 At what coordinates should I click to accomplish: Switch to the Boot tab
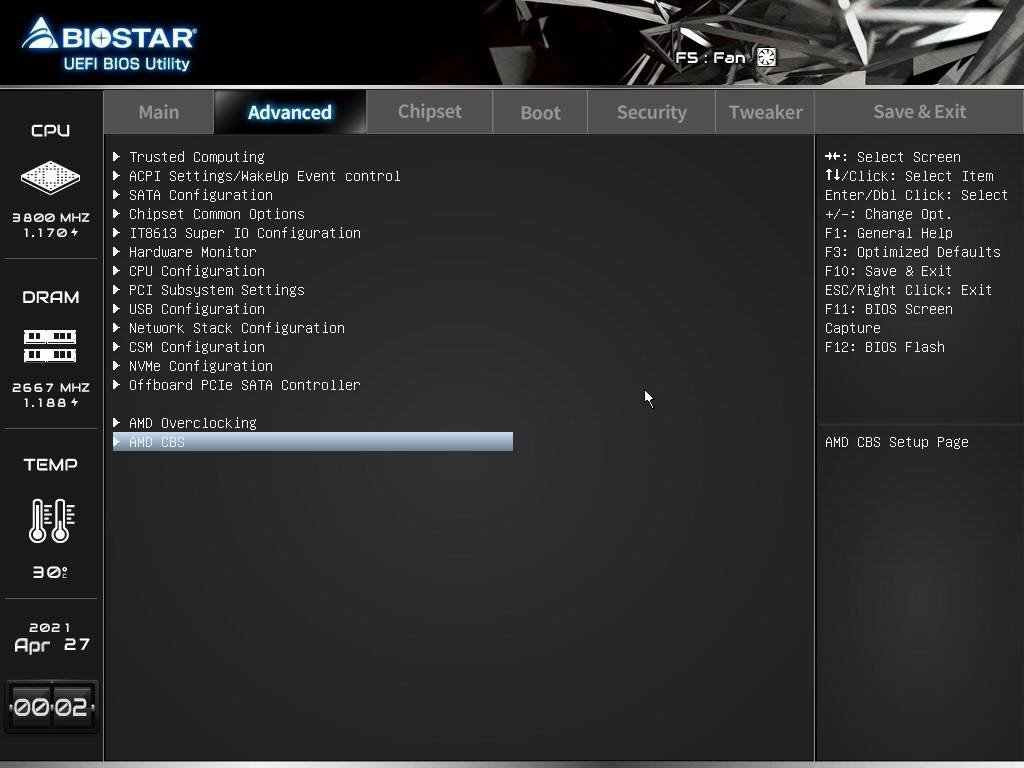pos(540,111)
